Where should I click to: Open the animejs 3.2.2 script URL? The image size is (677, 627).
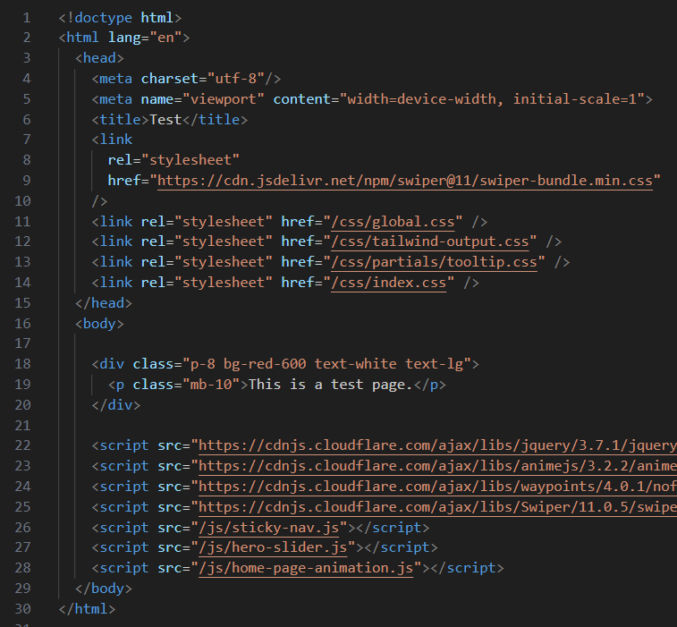[437, 466]
